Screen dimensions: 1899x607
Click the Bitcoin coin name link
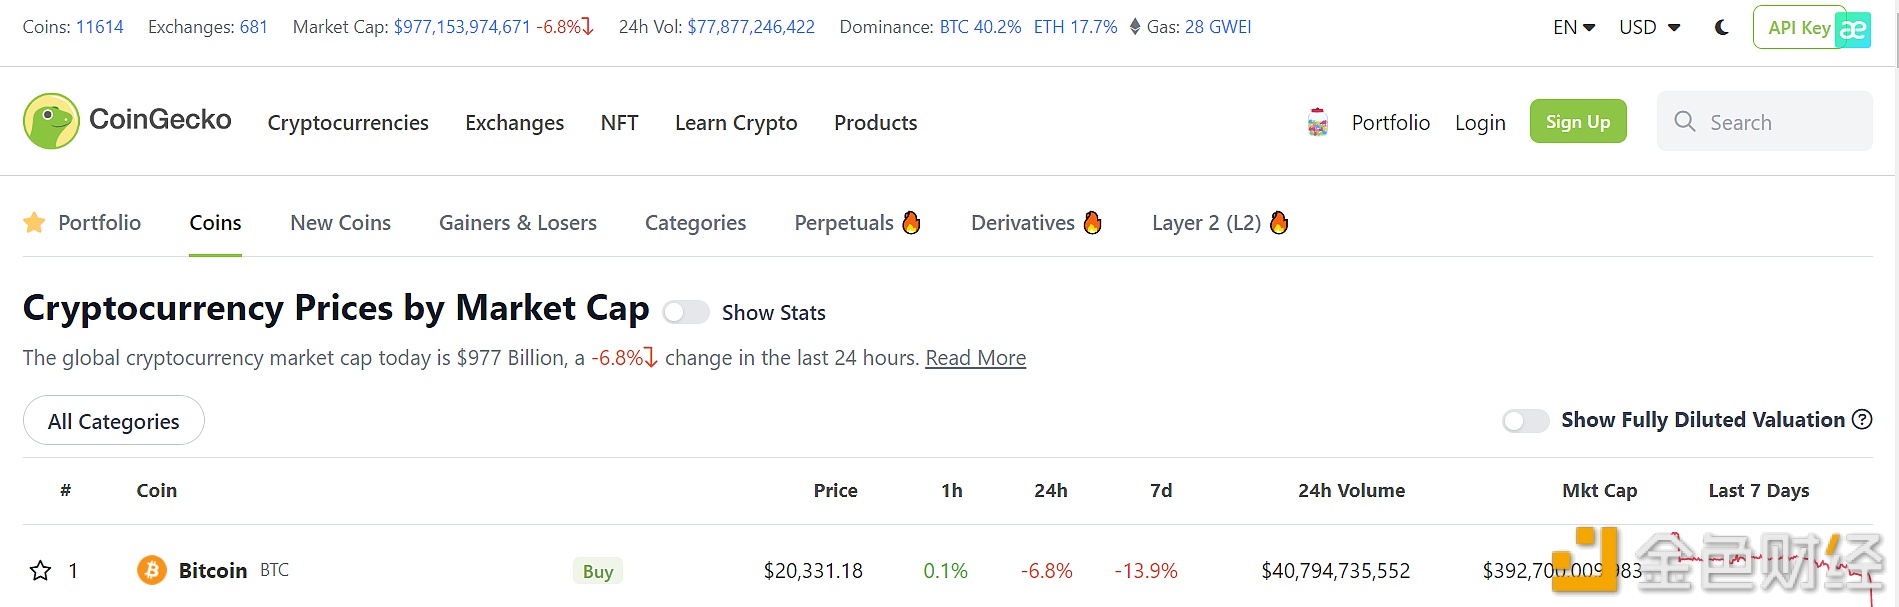pyautogui.click(x=213, y=570)
